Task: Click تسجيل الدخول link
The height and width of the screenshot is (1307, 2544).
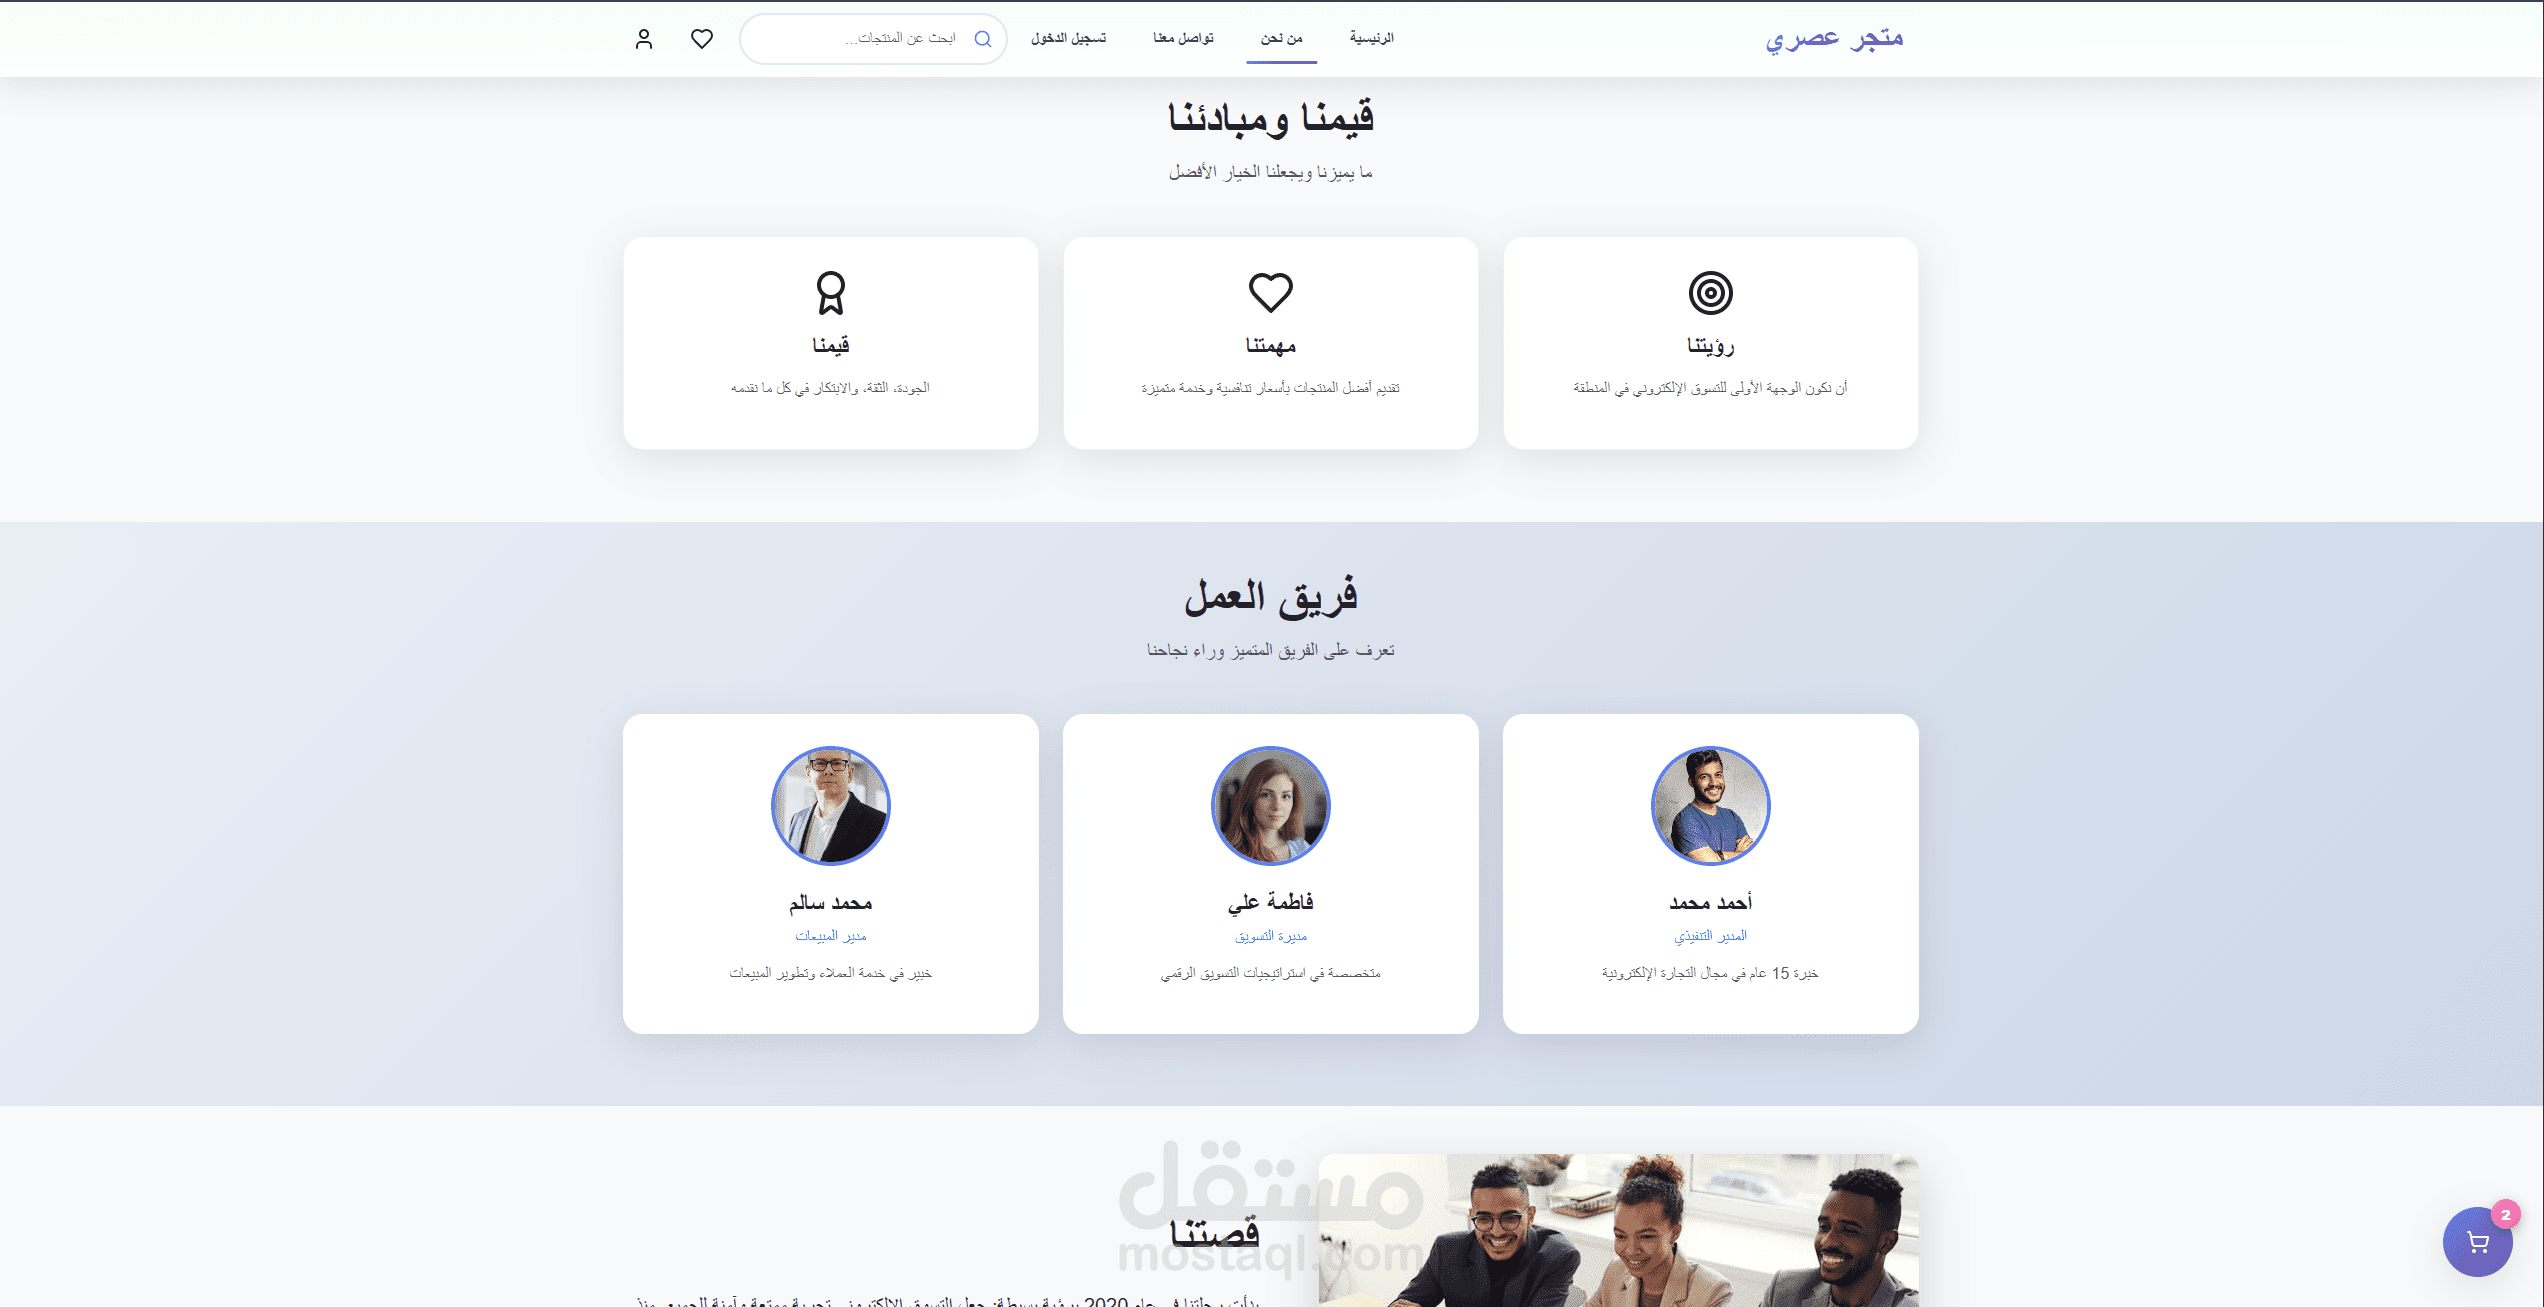Action: click(1069, 38)
